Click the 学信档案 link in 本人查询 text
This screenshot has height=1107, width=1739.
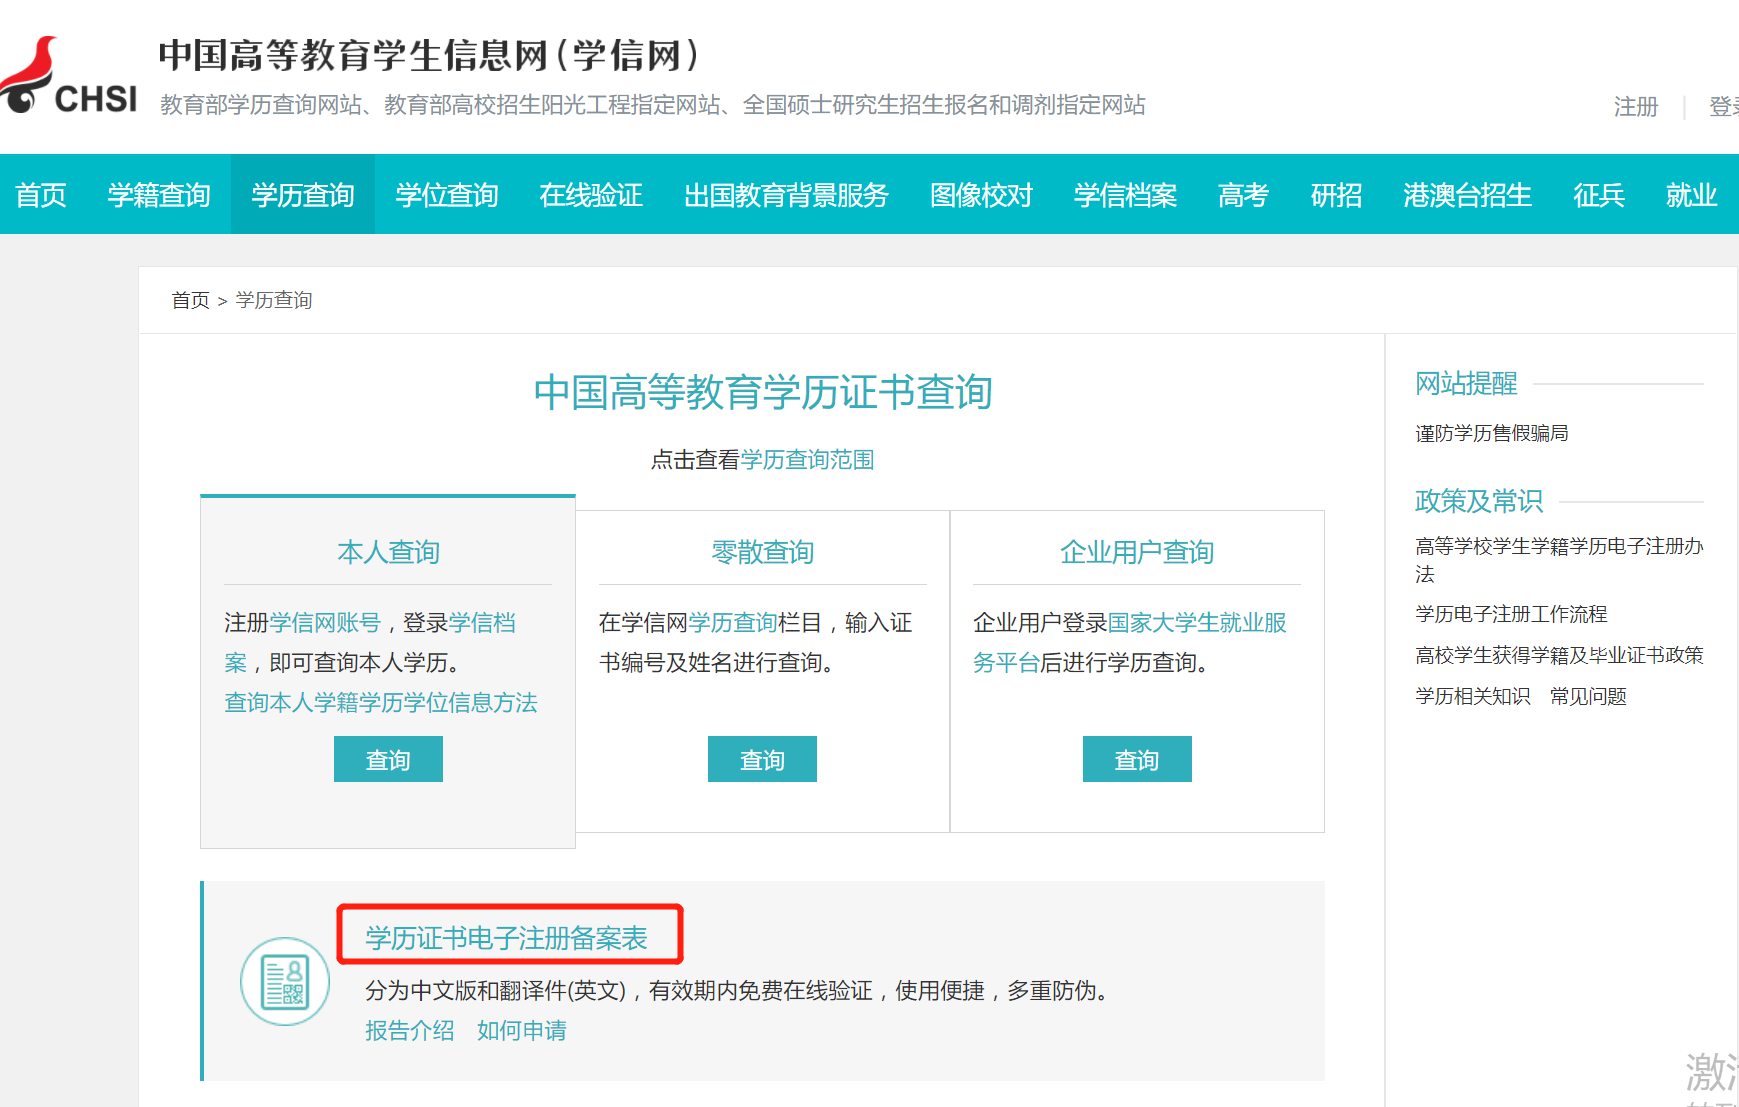[x=482, y=623]
